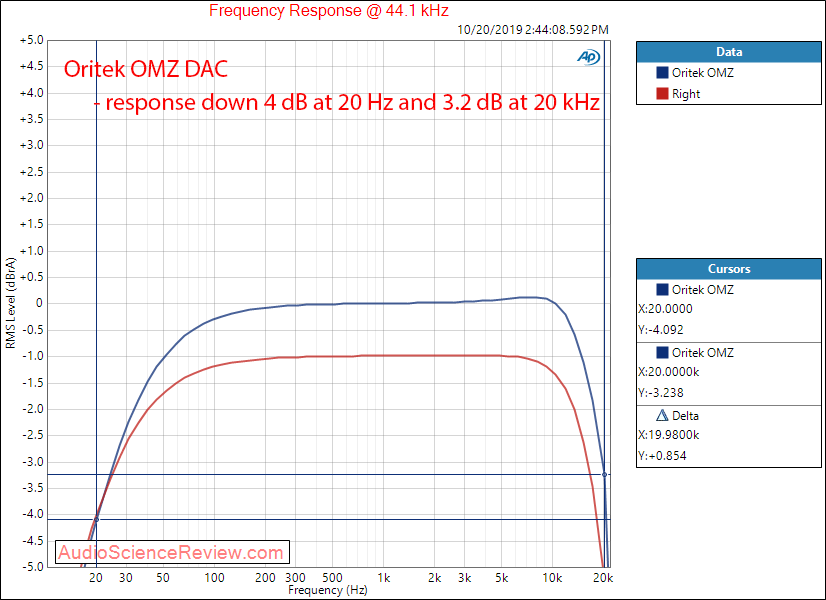Click the +2.5 label on the level axis
This screenshot has height=600, width=826.
click(32, 172)
